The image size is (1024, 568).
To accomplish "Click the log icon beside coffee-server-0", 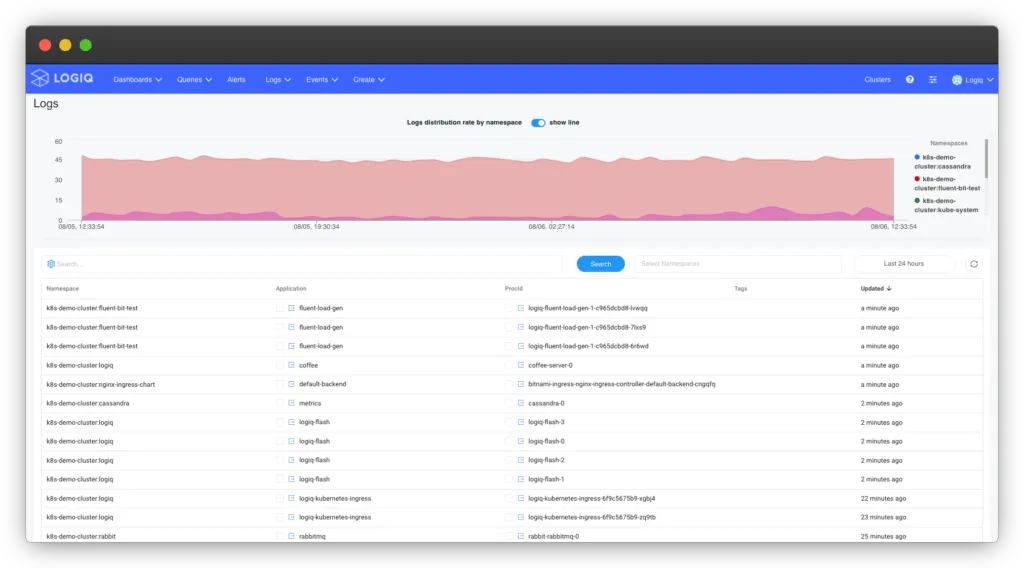I will coord(521,365).
